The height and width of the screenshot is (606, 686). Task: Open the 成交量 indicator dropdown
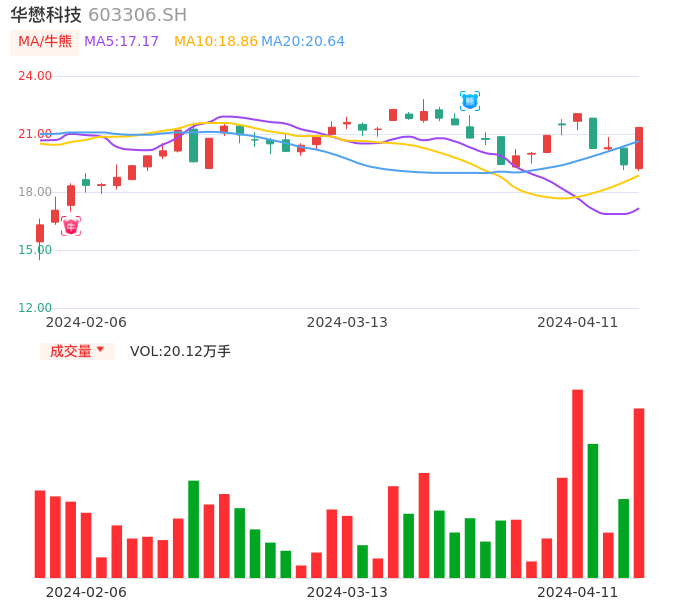tap(77, 351)
